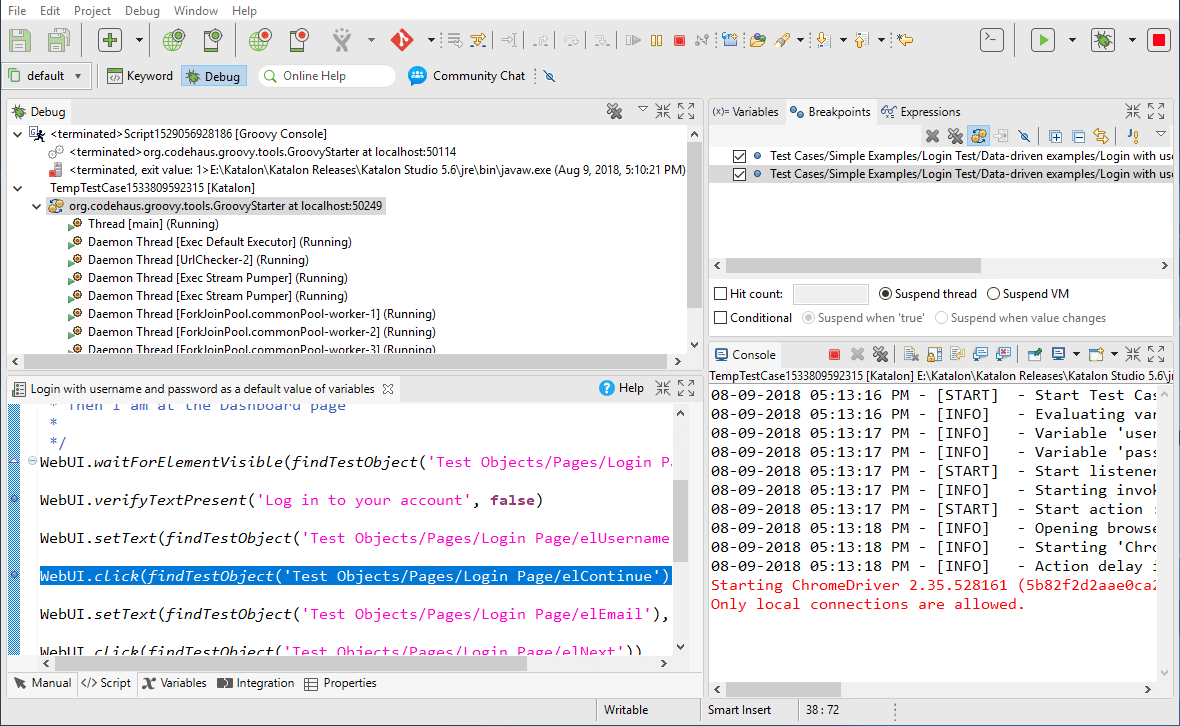Click the green bug Debug run button

[x=1103, y=40]
